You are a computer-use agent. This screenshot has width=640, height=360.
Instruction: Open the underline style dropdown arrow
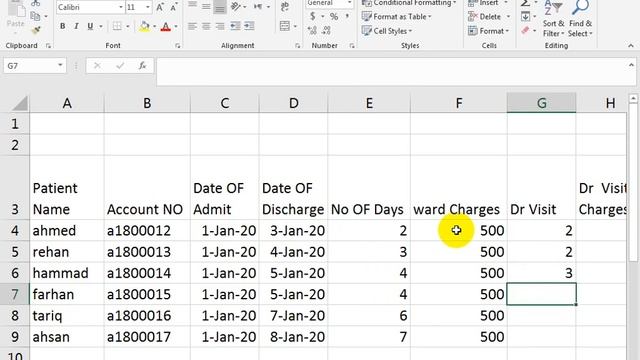[x=100, y=27]
